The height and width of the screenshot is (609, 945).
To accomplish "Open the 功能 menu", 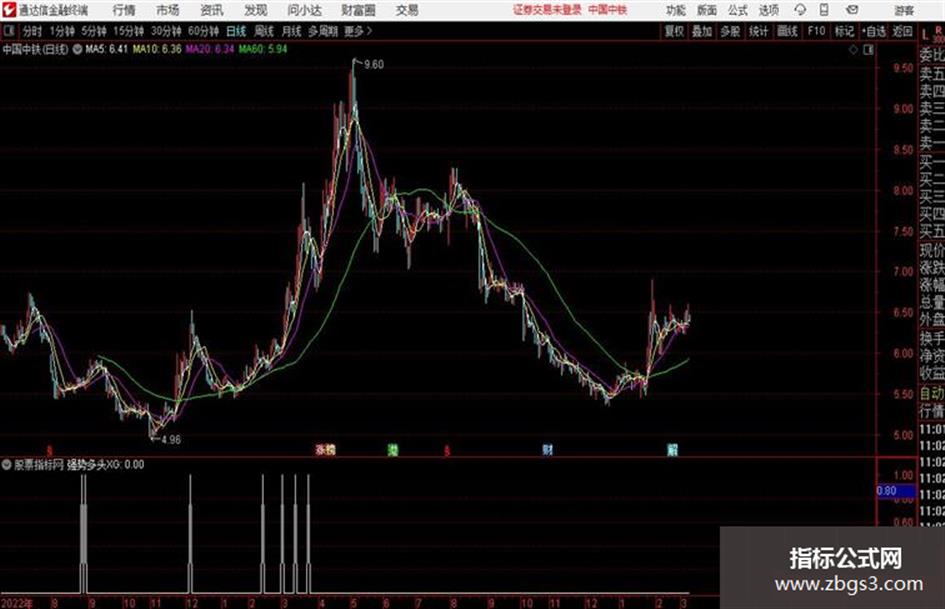I will click(x=676, y=10).
